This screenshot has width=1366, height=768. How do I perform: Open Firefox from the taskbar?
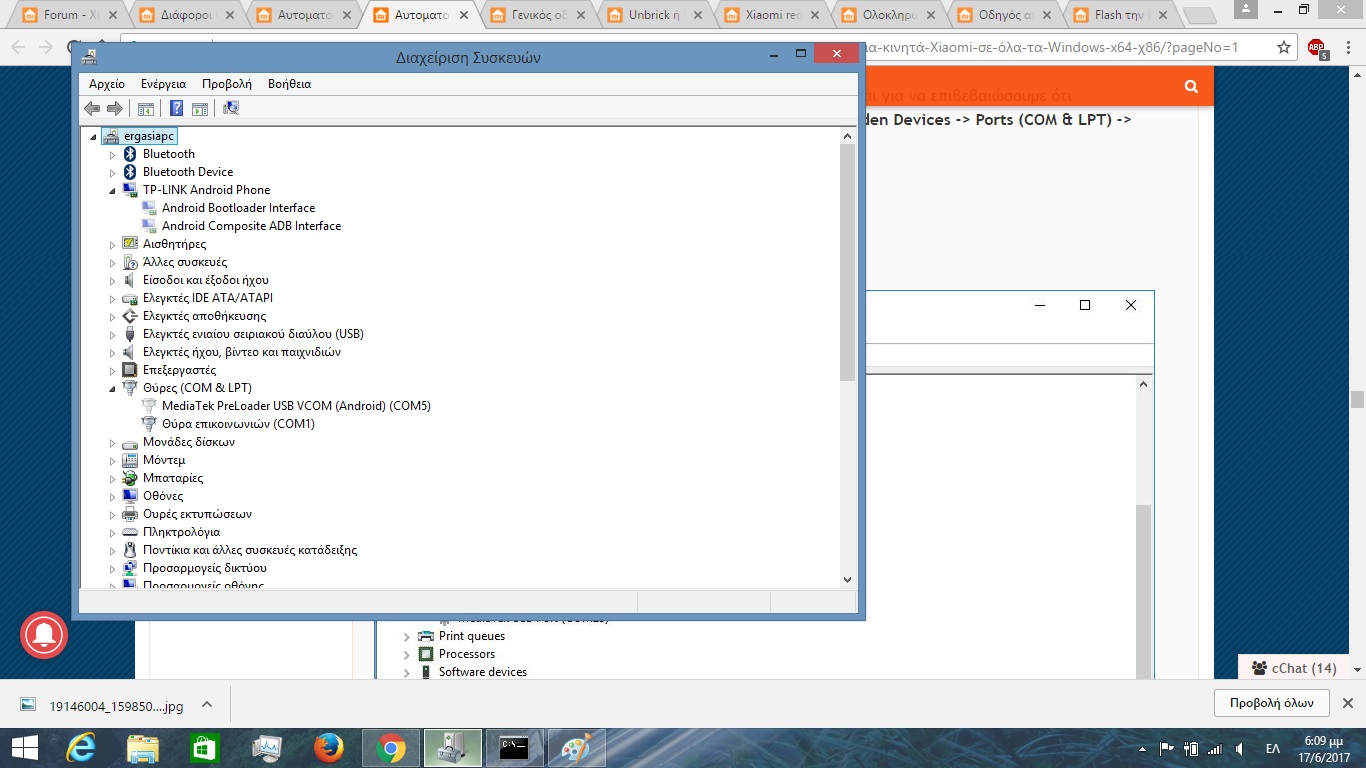pyautogui.click(x=328, y=747)
